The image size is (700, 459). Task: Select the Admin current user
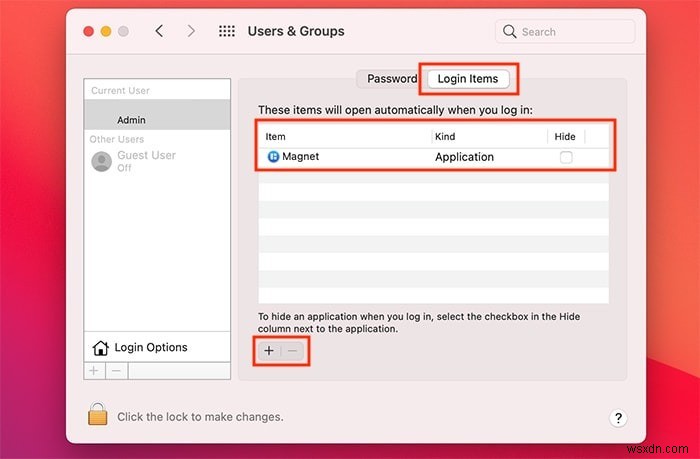click(157, 115)
